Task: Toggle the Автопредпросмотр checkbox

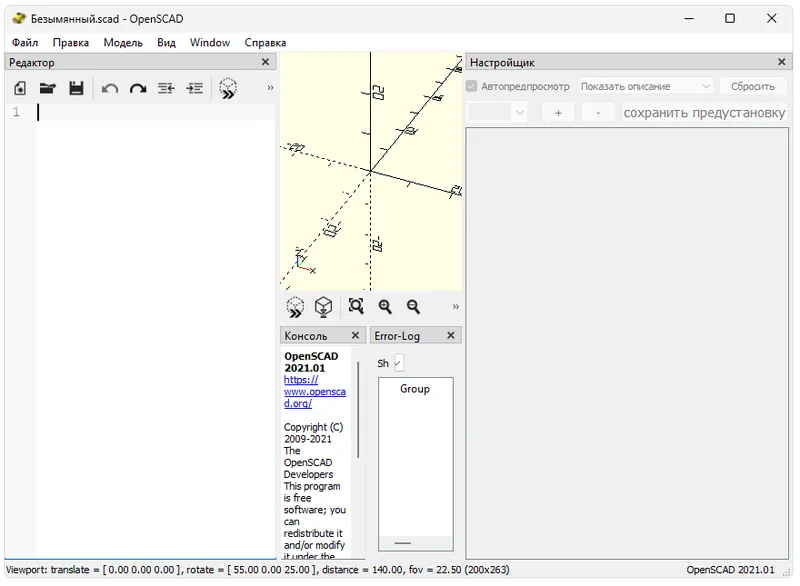Action: pos(471,86)
